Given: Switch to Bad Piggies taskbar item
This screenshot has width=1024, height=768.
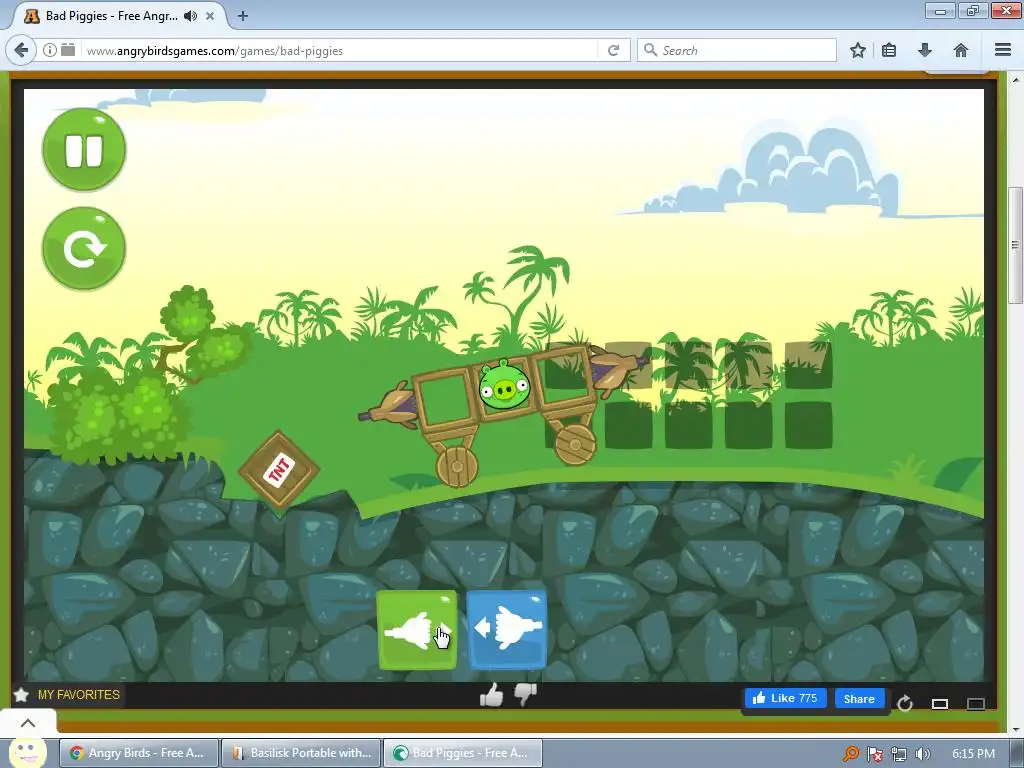Looking at the screenshot, I should [x=462, y=753].
